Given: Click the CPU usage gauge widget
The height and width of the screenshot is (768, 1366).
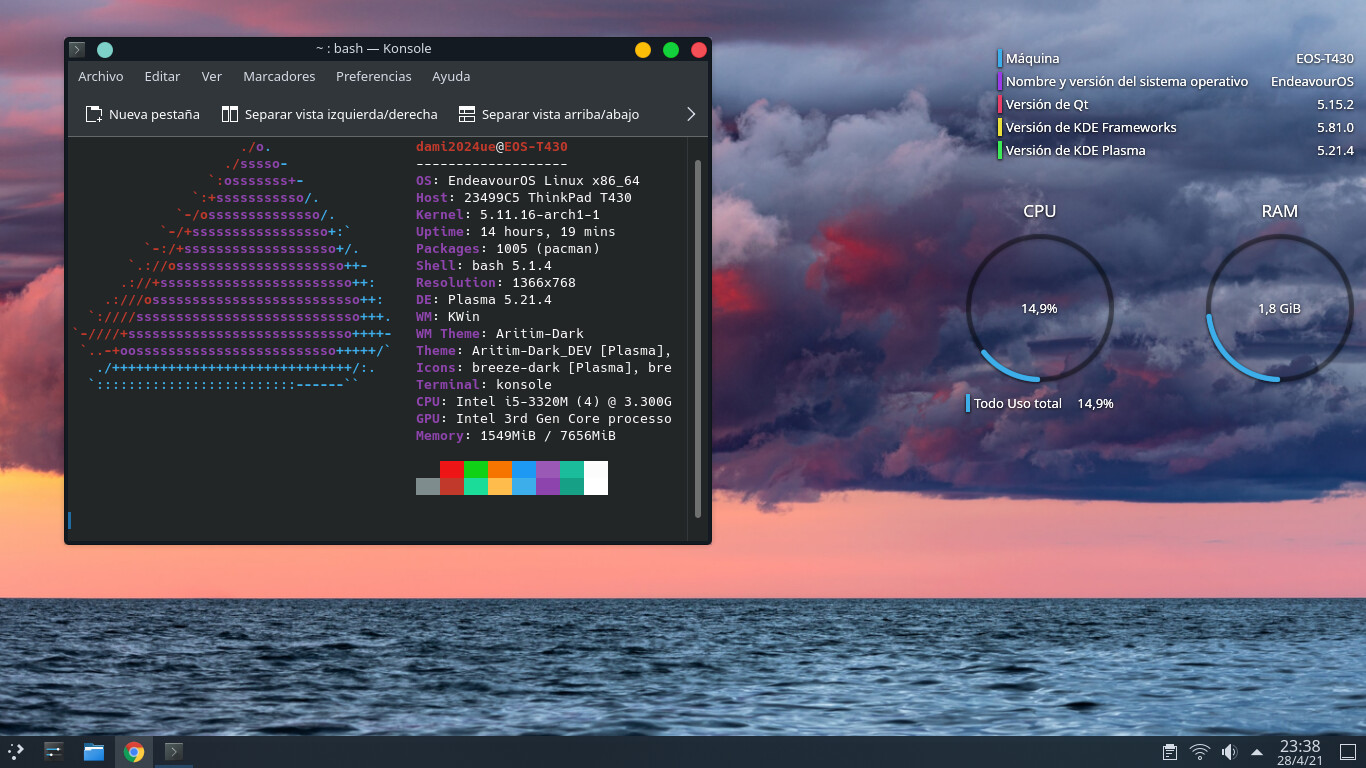Looking at the screenshot, I should coord(1040,308).
